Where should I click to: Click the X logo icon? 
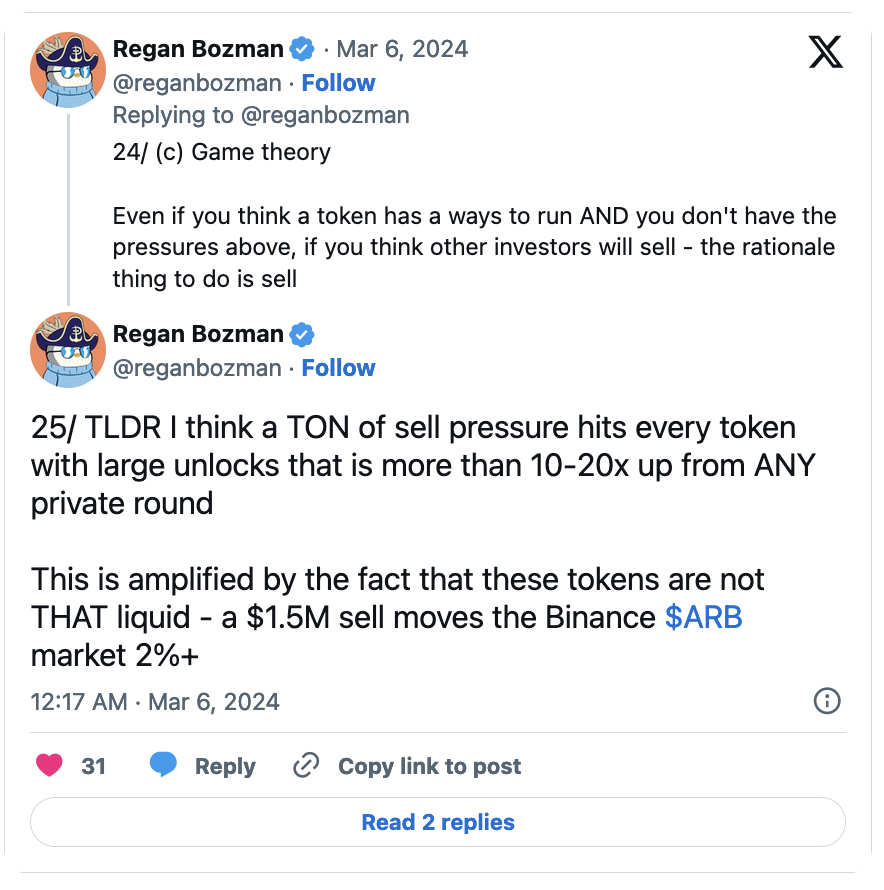coord(825,50)
